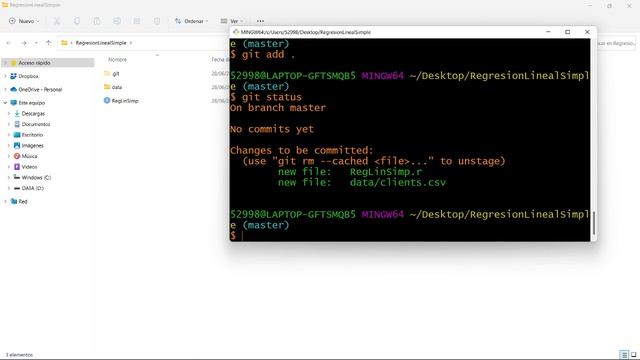Click the Share icon in Explorer toolbar
The image size is (640, 360).
point(137,21)
